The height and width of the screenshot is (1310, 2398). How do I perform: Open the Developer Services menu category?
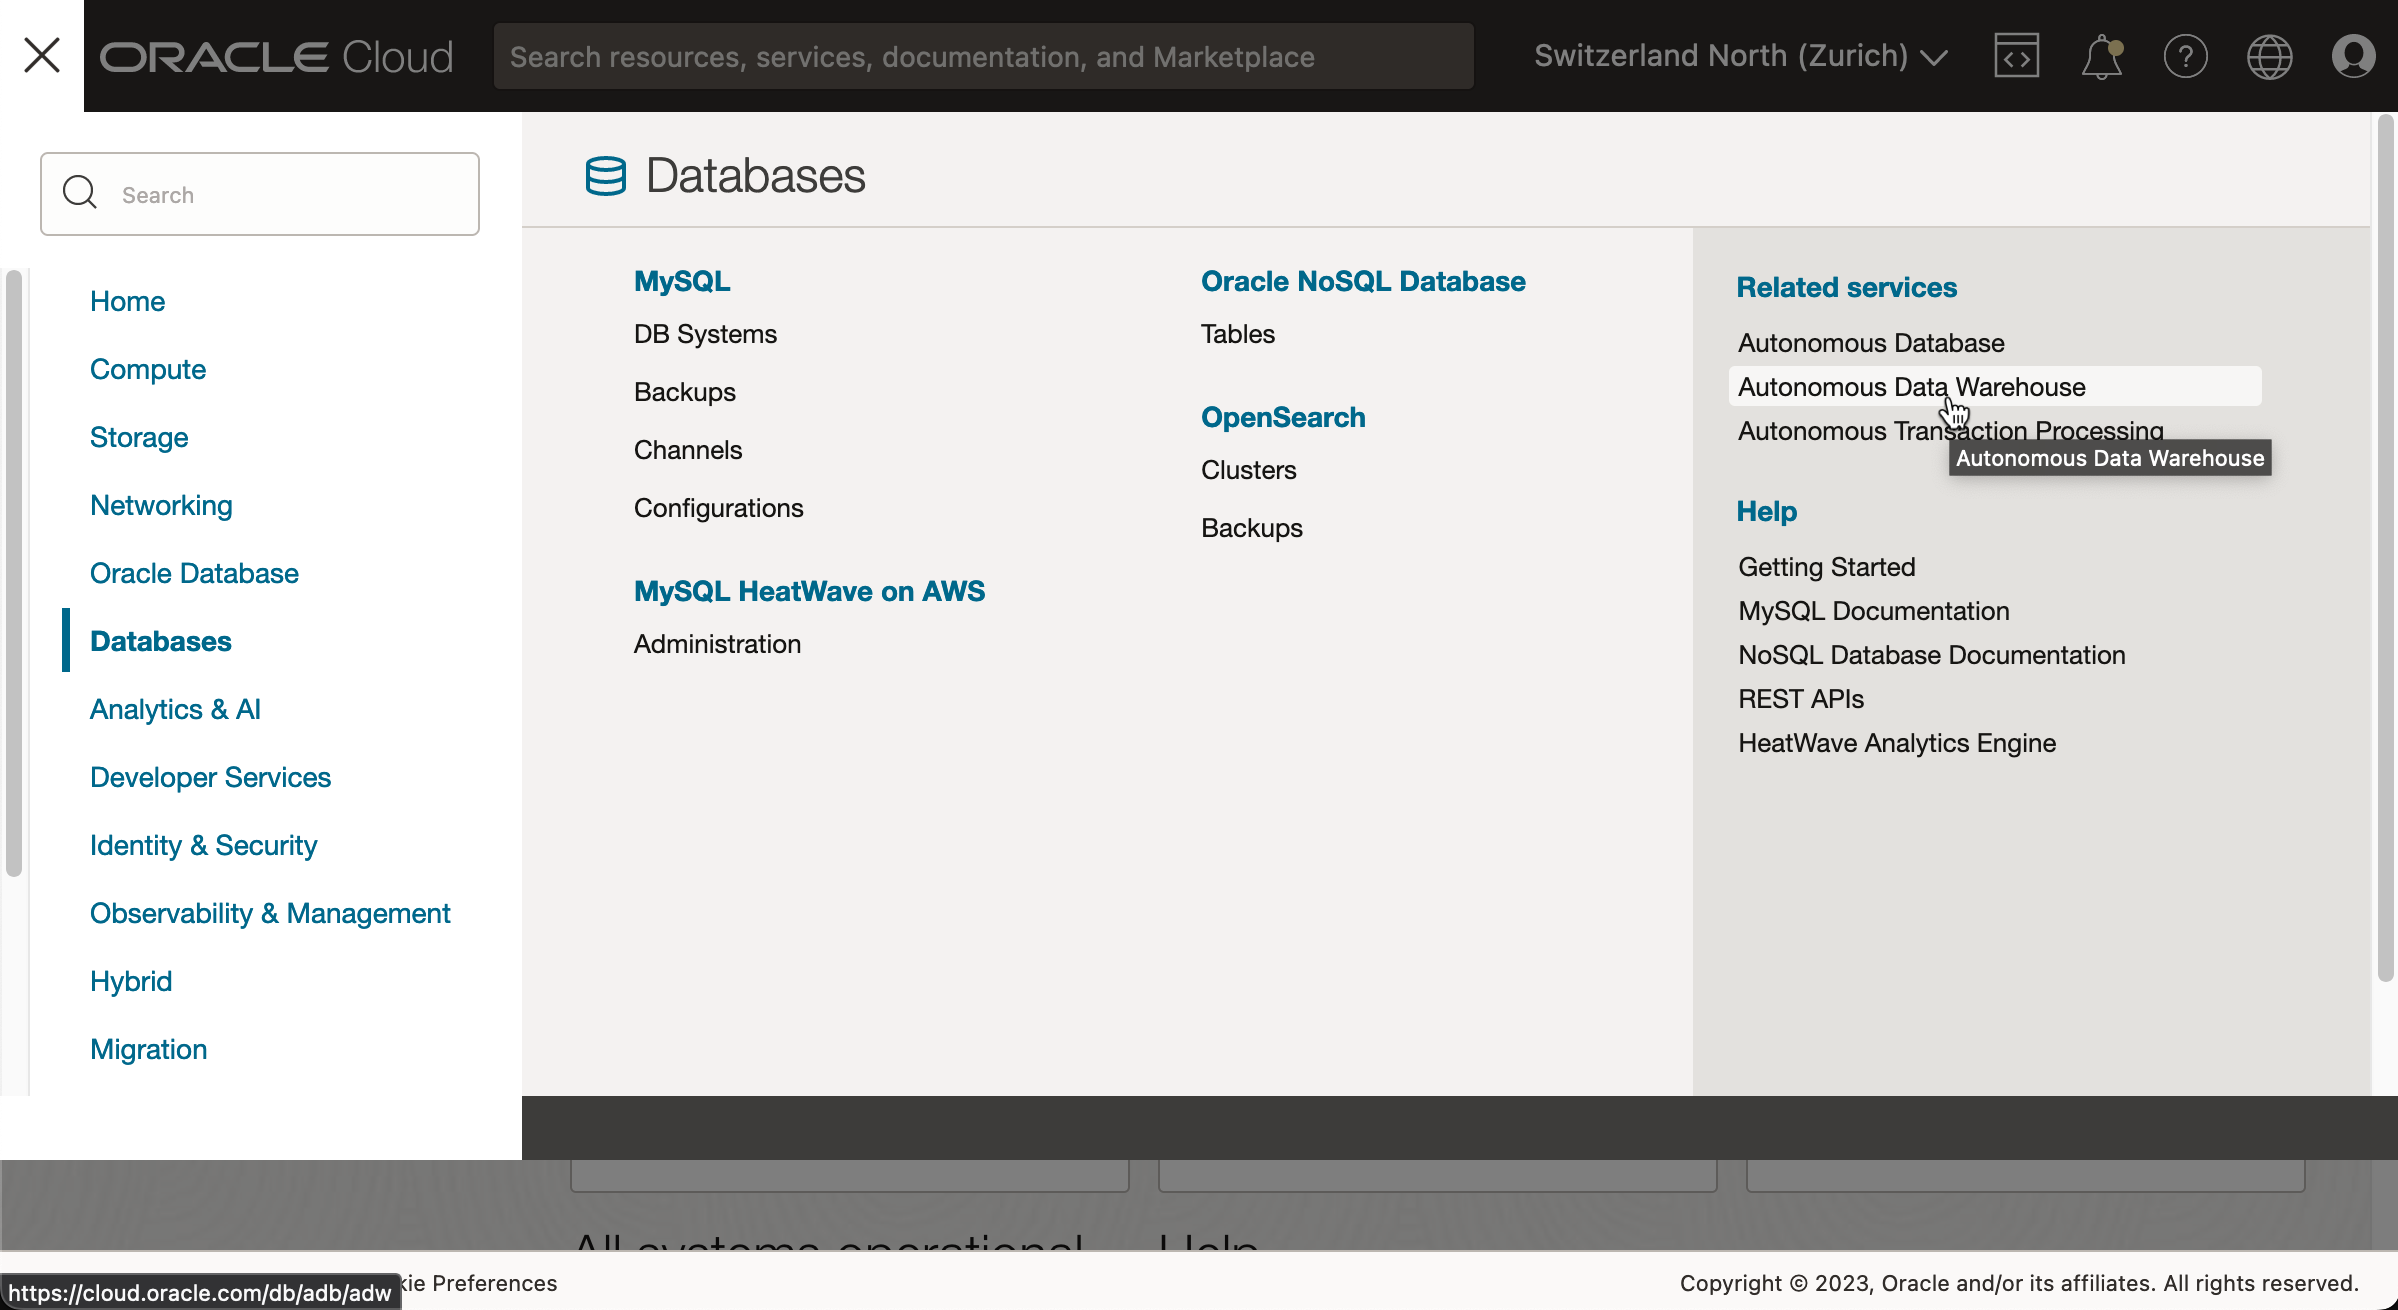click(210, 777)
